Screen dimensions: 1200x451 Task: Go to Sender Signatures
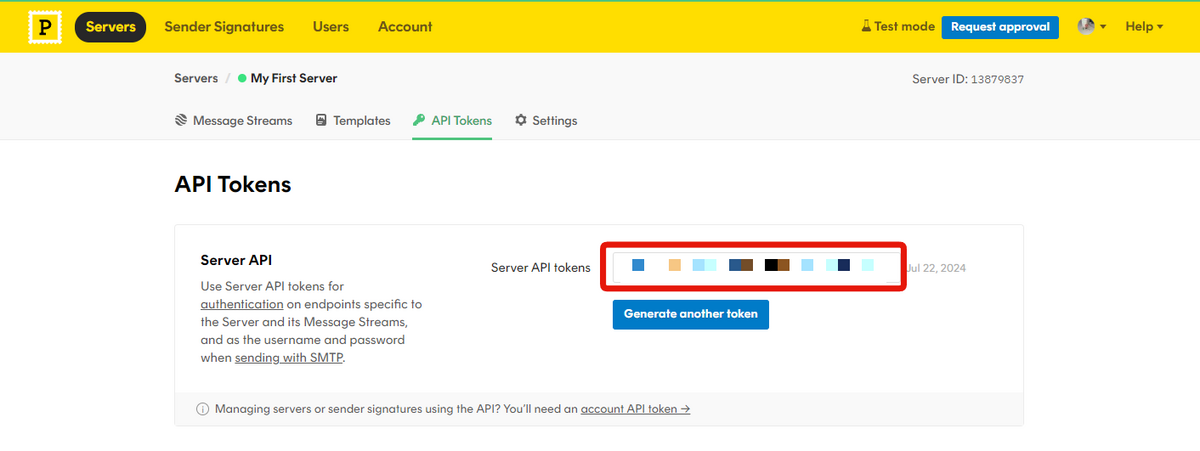click(224, 27)
